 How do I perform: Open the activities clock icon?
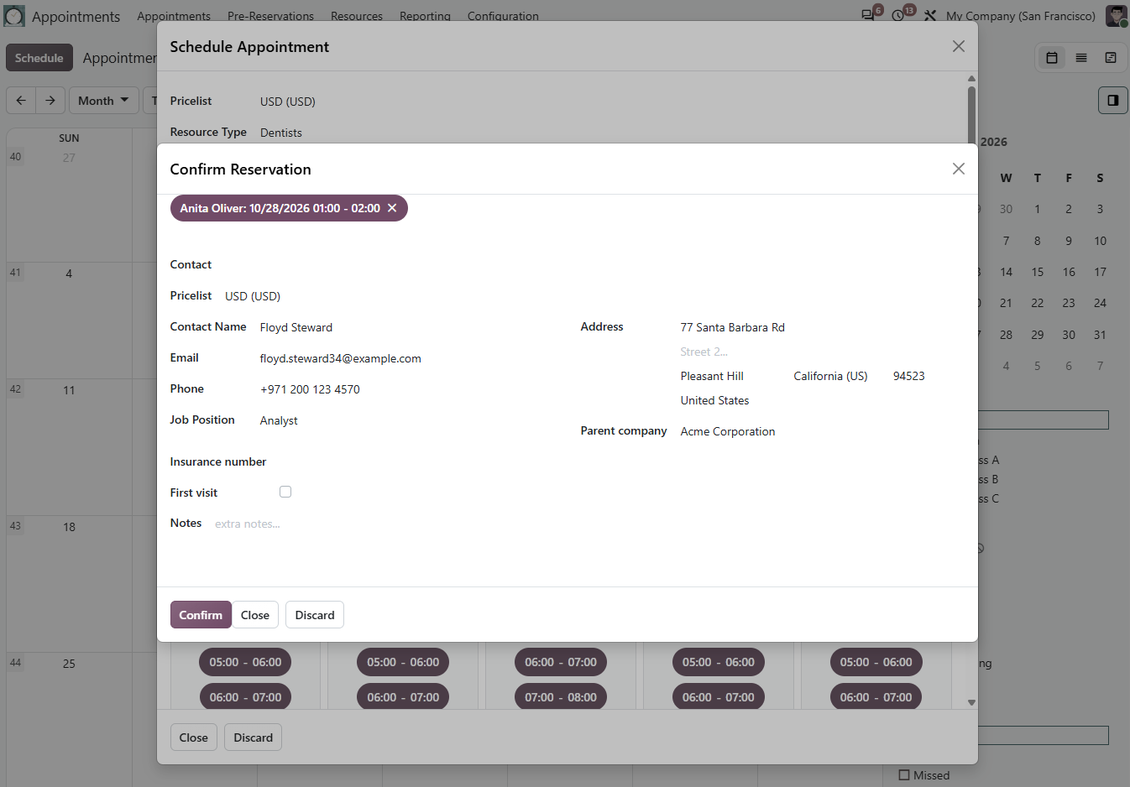(898, 15)
